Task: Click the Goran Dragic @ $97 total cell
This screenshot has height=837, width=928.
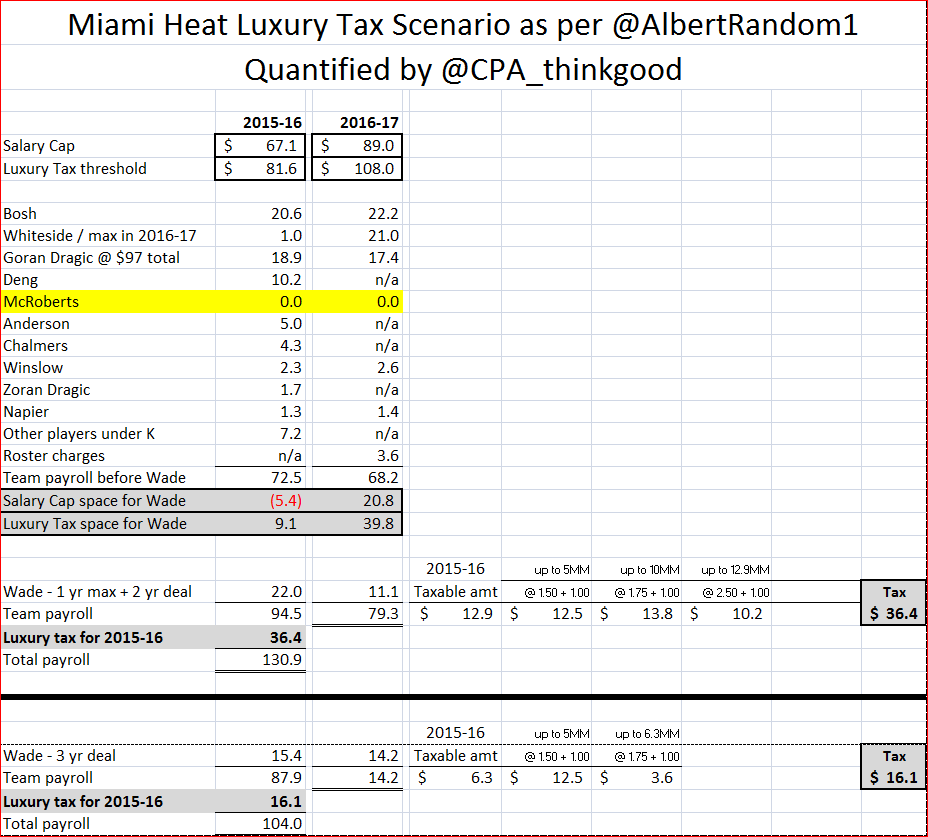Action: pos(108,258)
